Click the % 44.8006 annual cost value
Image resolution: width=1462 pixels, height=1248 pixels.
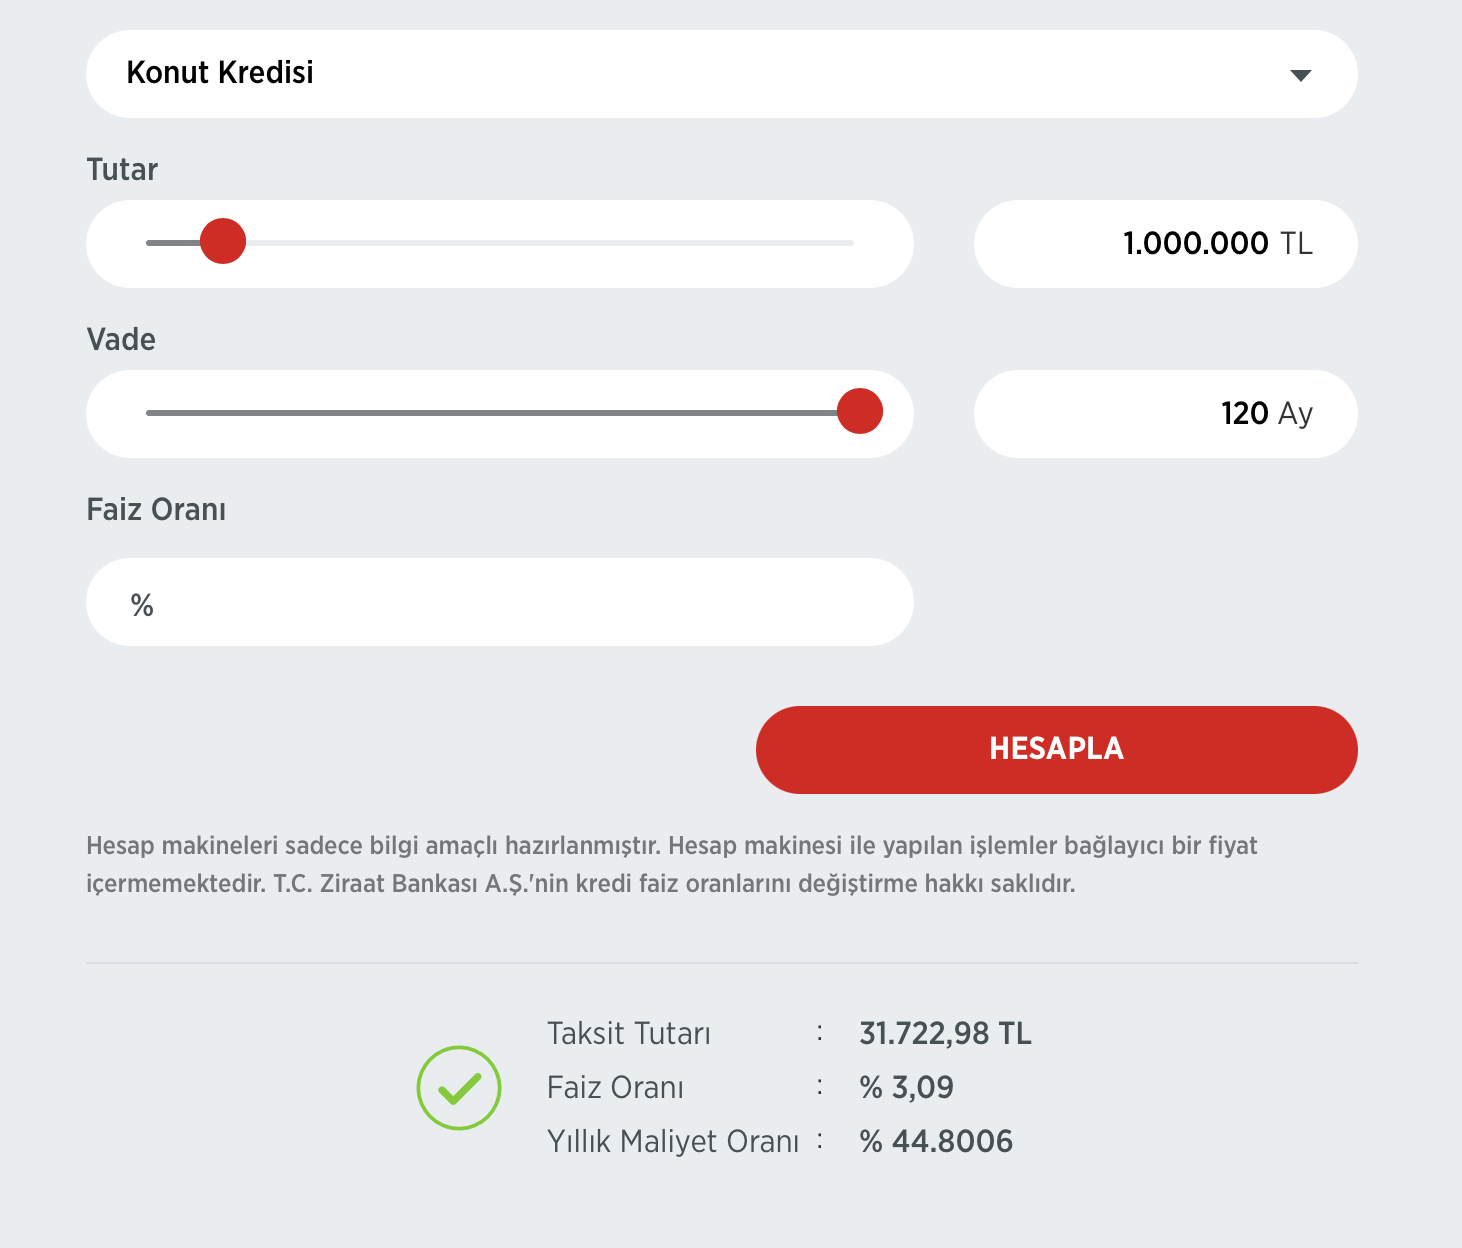pos(936,1141)
